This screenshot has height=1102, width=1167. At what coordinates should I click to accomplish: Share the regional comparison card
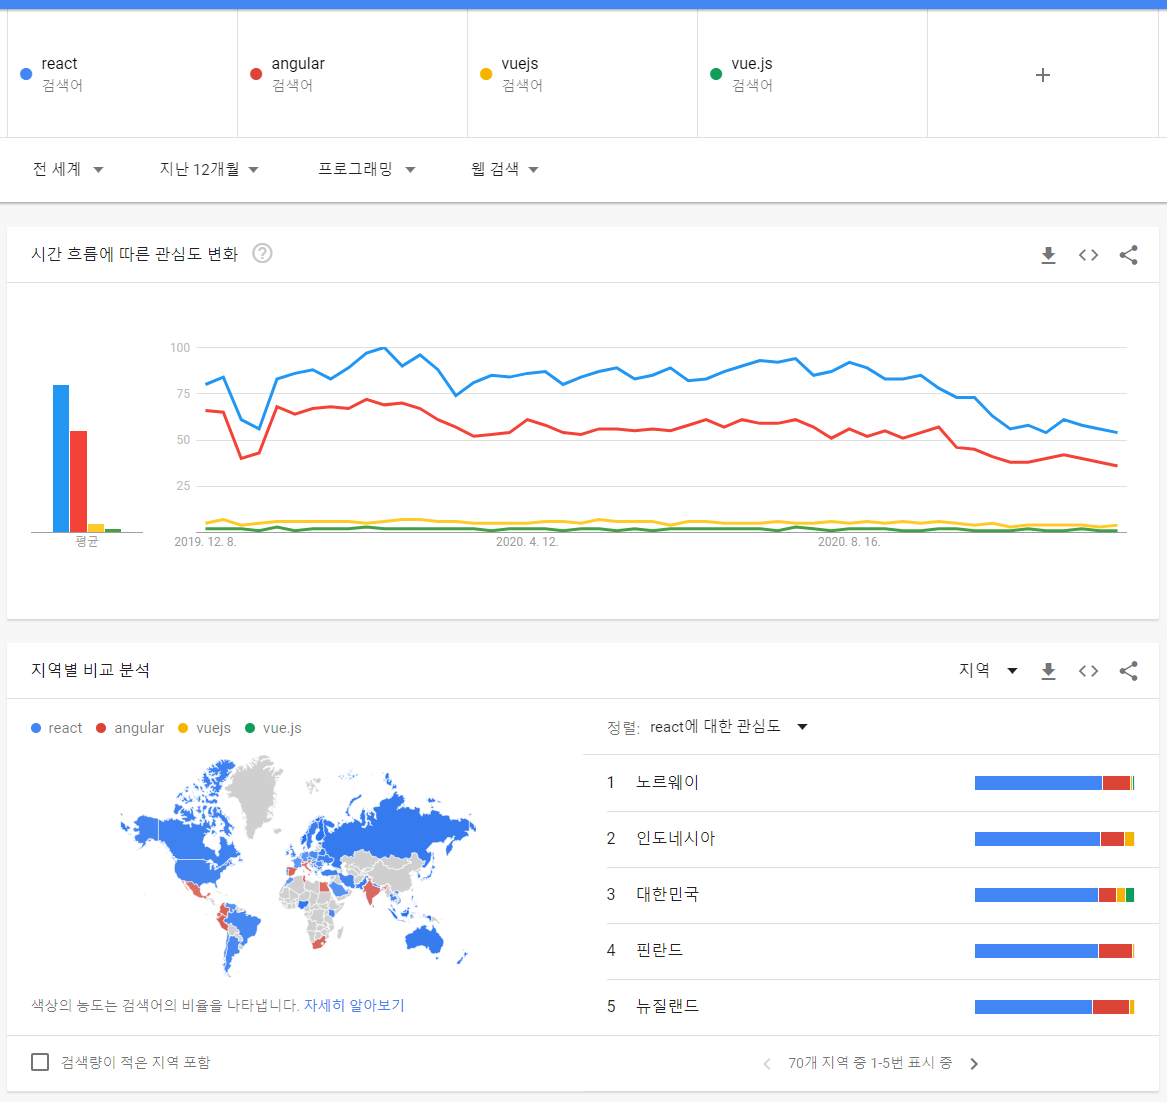(x=1128, y=671)
